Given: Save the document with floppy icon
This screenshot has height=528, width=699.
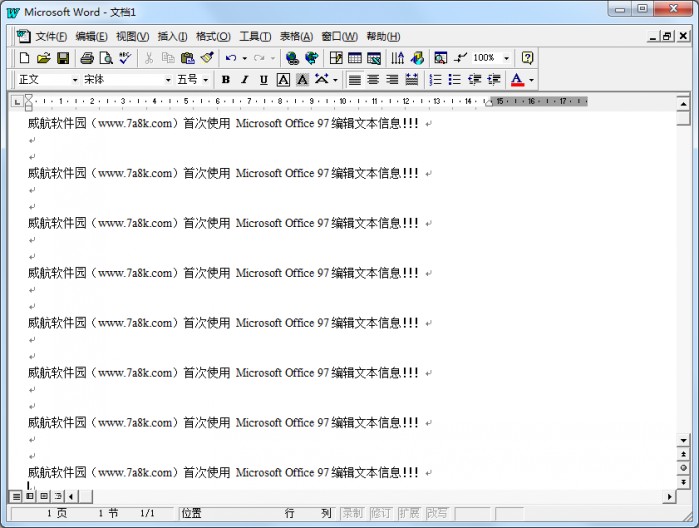Looking at the screenshot, I should click(63, 58).
